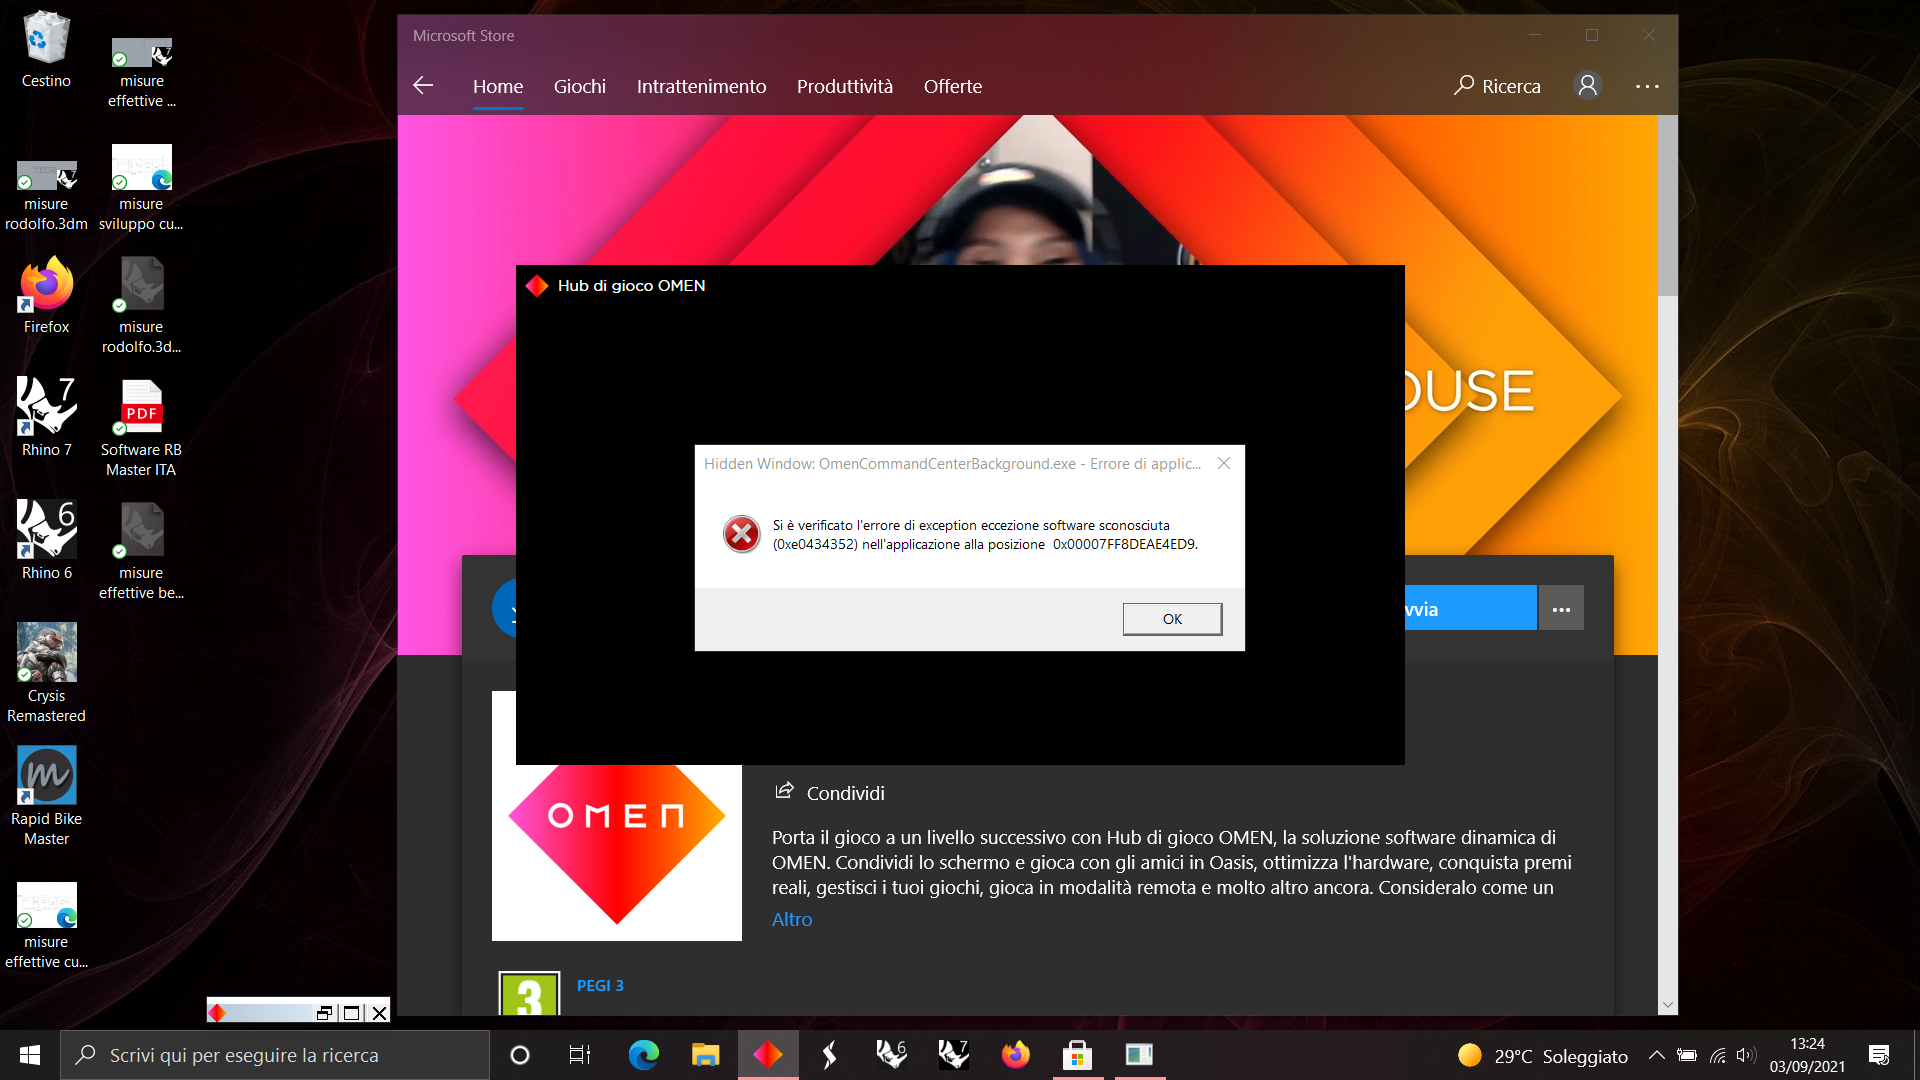This screenshot has height=1080, width=1920.
Task: Open the Ricerca search in Microsoft Store
Action: pos(1496,86)
